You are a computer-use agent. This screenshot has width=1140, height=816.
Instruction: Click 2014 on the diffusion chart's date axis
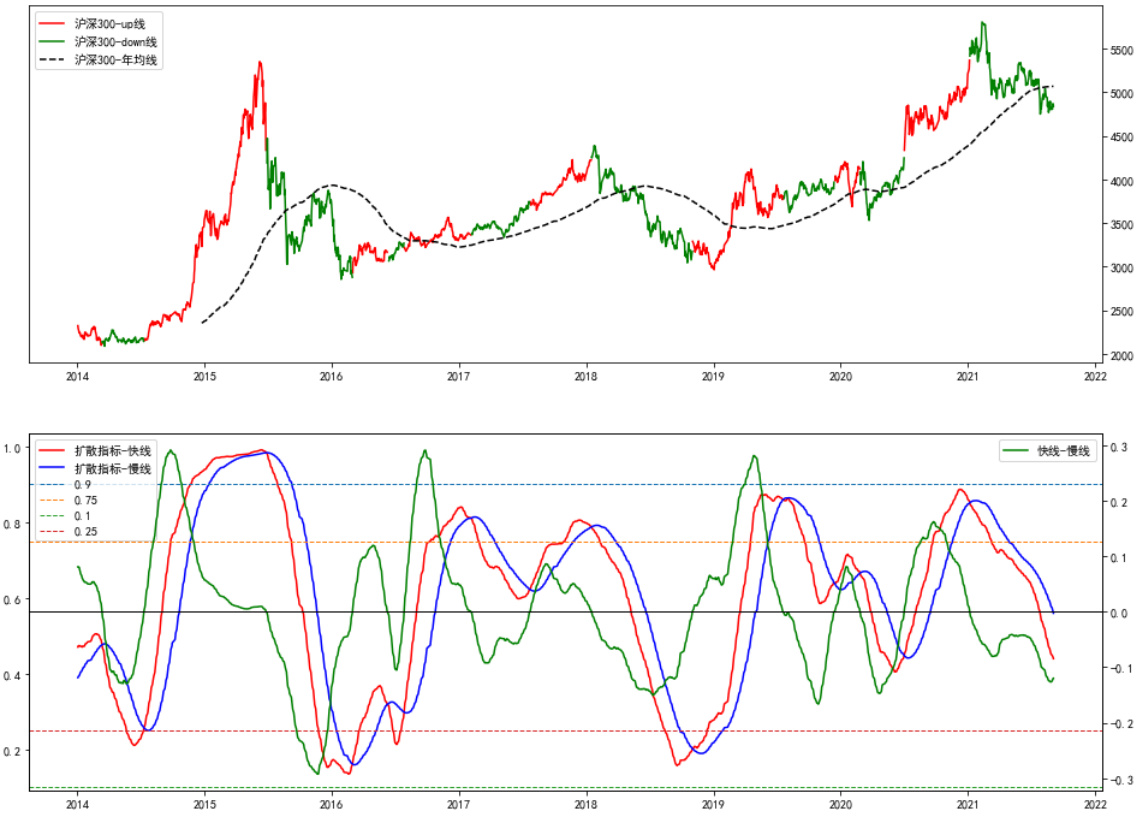click(77, 804)
